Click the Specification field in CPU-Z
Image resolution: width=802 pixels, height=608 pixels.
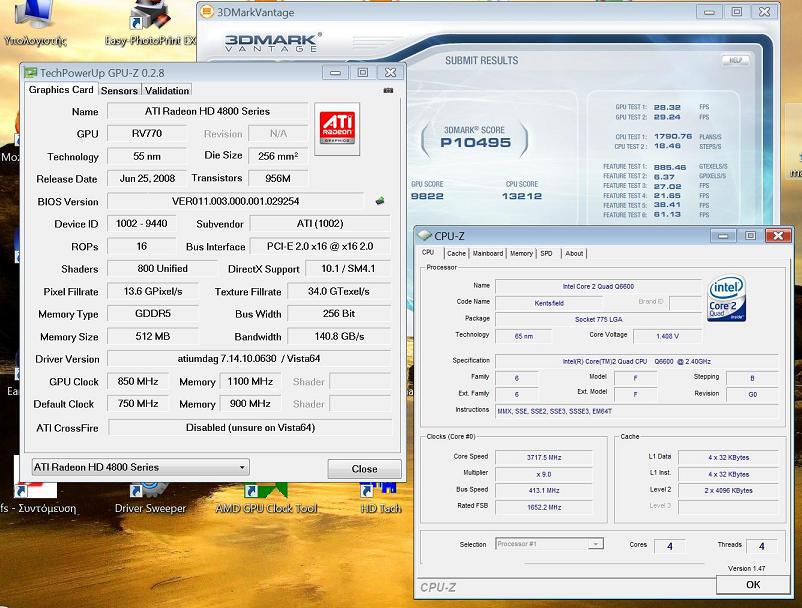637,361
